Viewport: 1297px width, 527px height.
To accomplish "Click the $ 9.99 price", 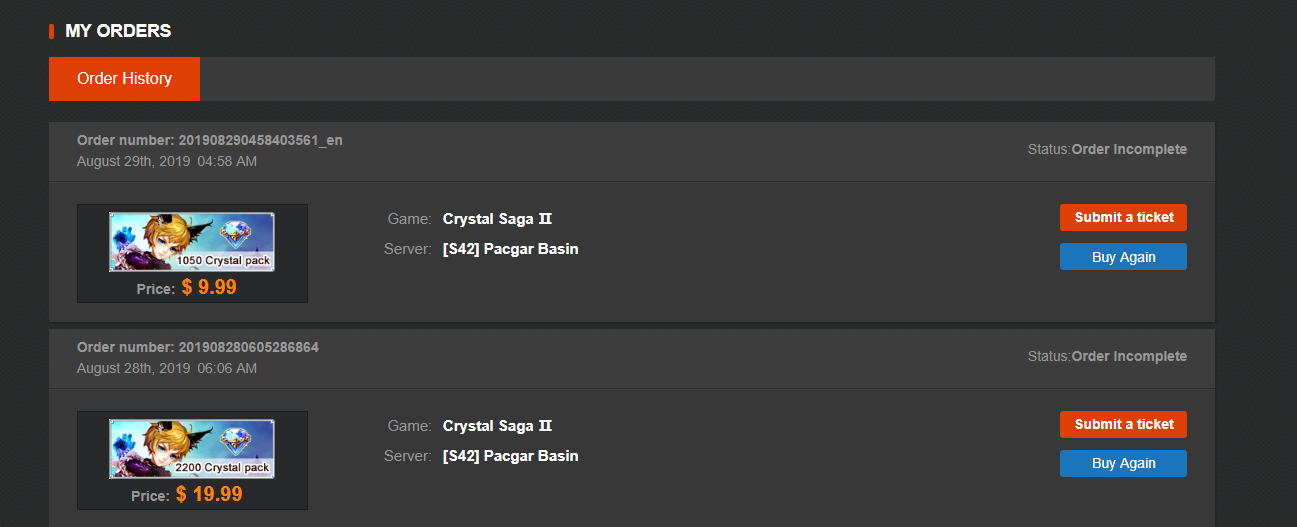I will (209, 288).
